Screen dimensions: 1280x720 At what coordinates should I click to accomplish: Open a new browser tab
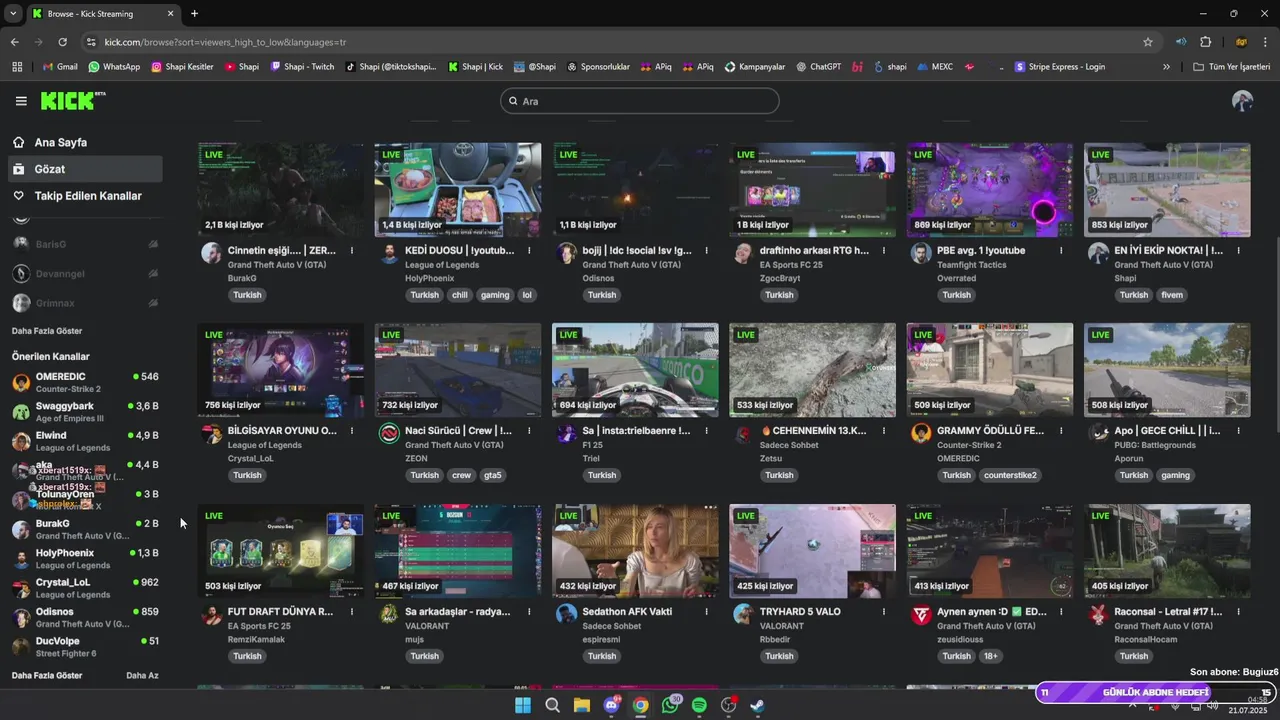[194, 14]
